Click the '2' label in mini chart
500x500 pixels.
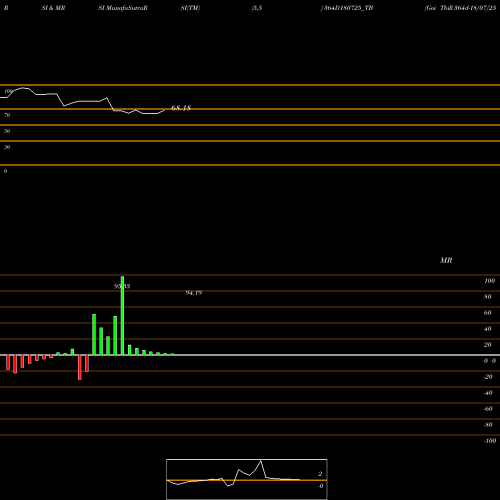coord(320,474)
